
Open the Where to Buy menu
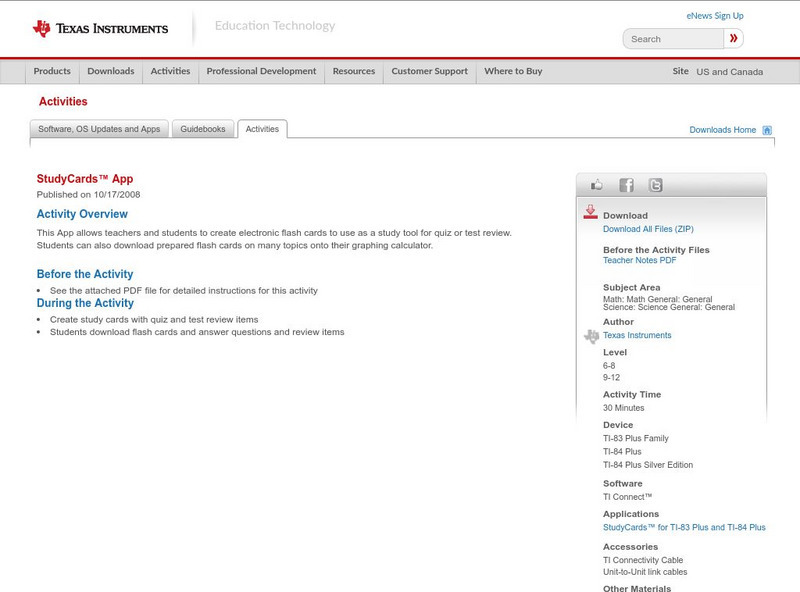(x=513, y=71)
